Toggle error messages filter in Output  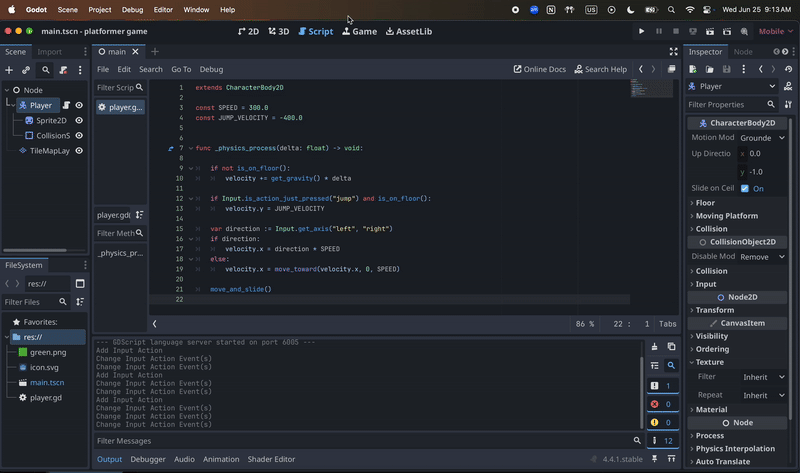661,404
